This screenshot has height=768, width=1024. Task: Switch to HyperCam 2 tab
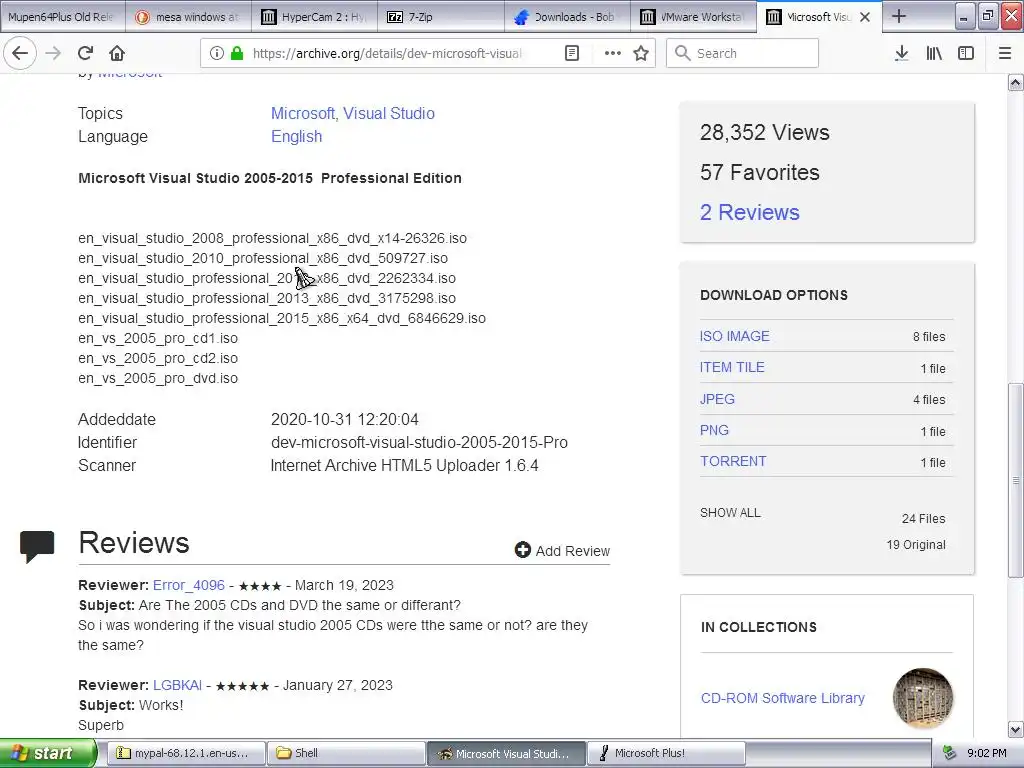point(315,17)
